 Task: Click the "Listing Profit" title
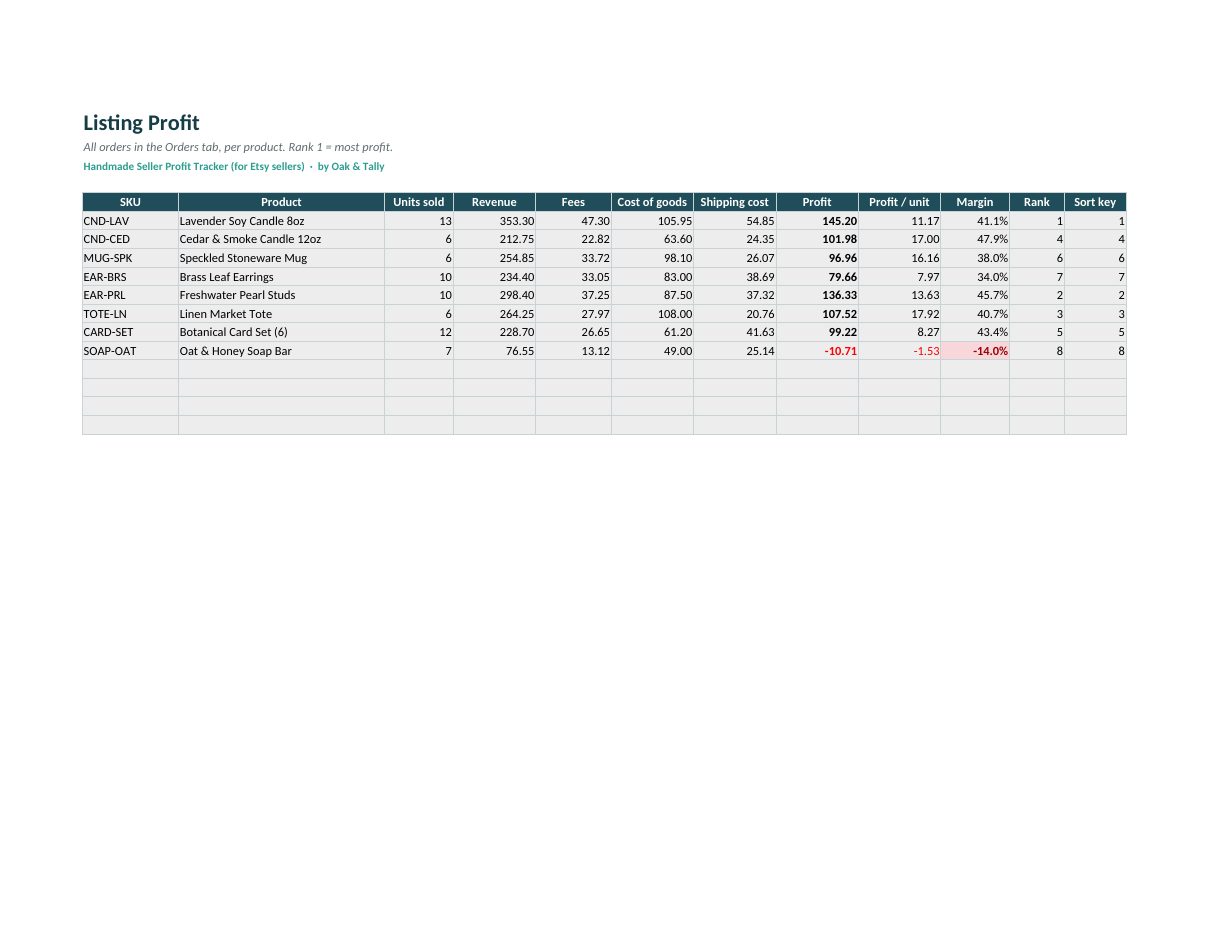coord(141,123)
